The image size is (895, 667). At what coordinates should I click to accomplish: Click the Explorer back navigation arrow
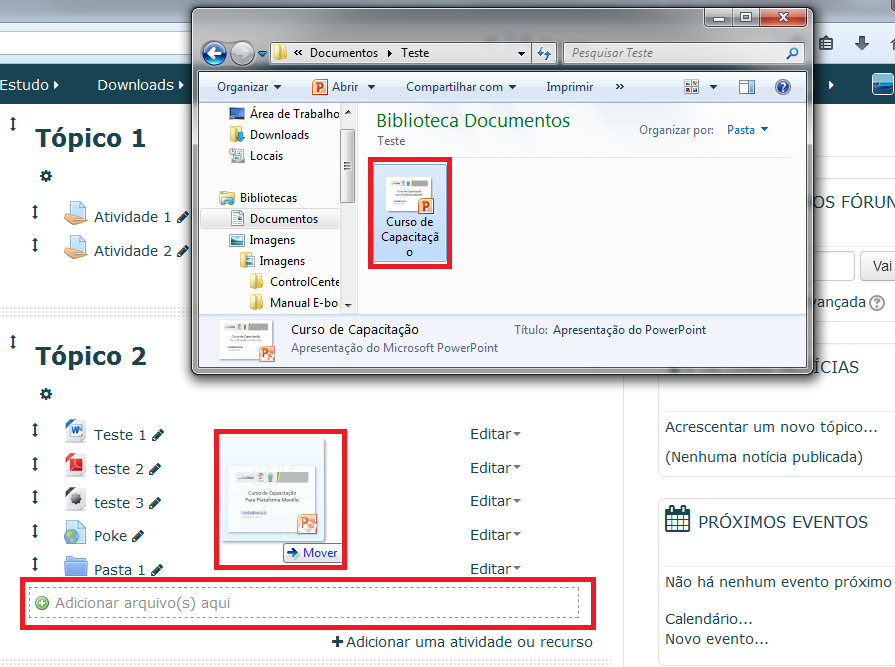point(214,53)
